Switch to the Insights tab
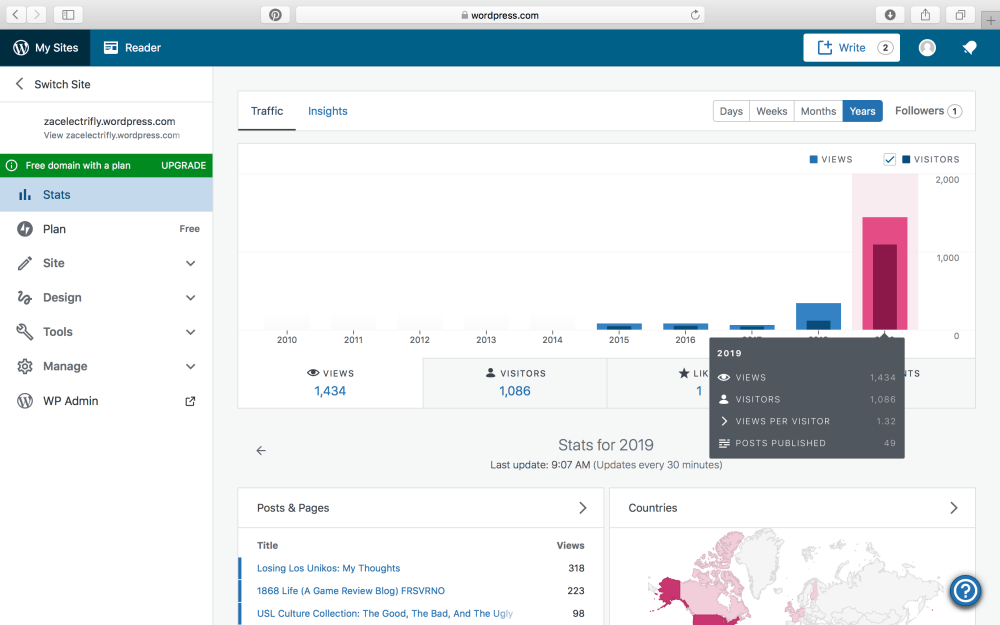Image resolution: width=1000 pixels, height=625 pixels. pyautogui.click(x=327, y=111)
